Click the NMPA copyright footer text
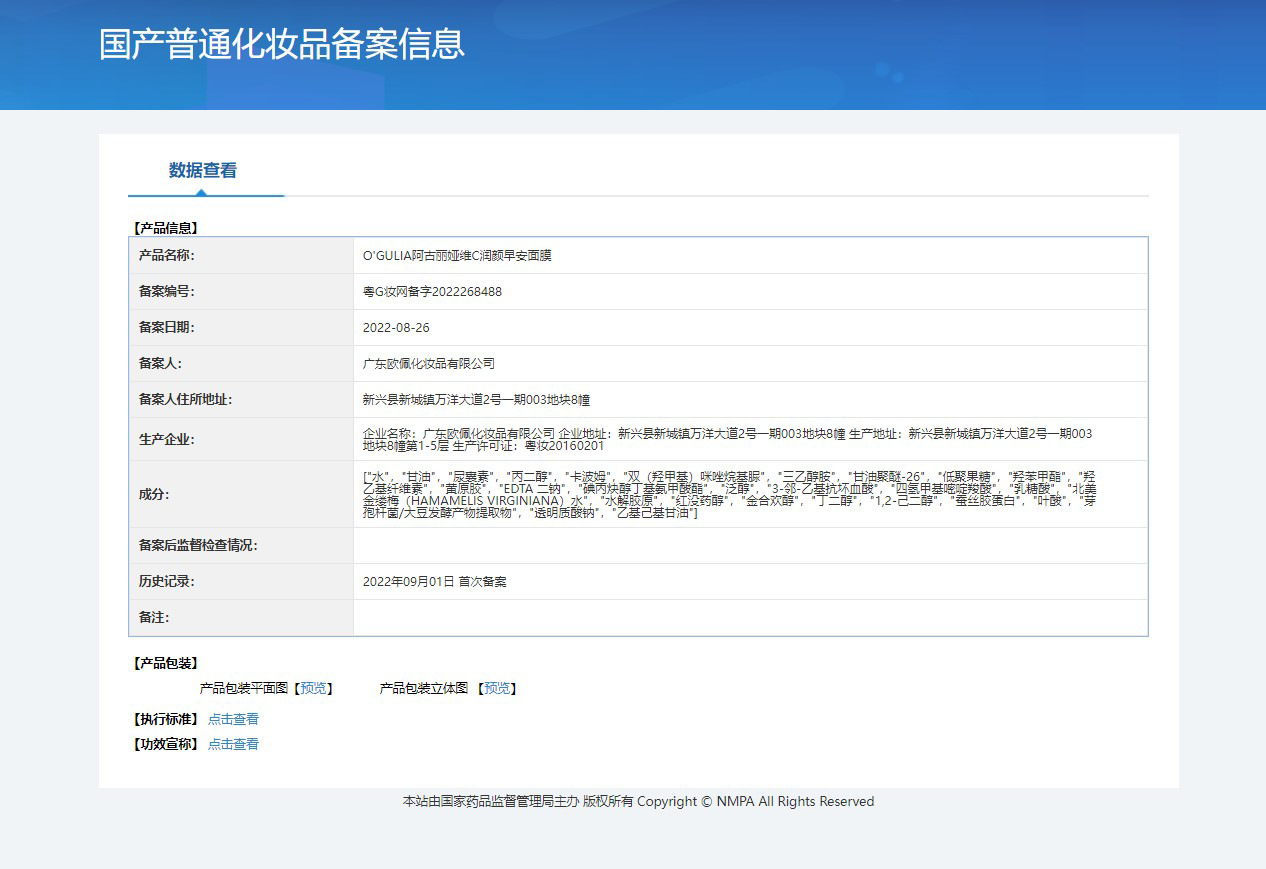This screenshot has width=1266, height=869. point(638,801)
